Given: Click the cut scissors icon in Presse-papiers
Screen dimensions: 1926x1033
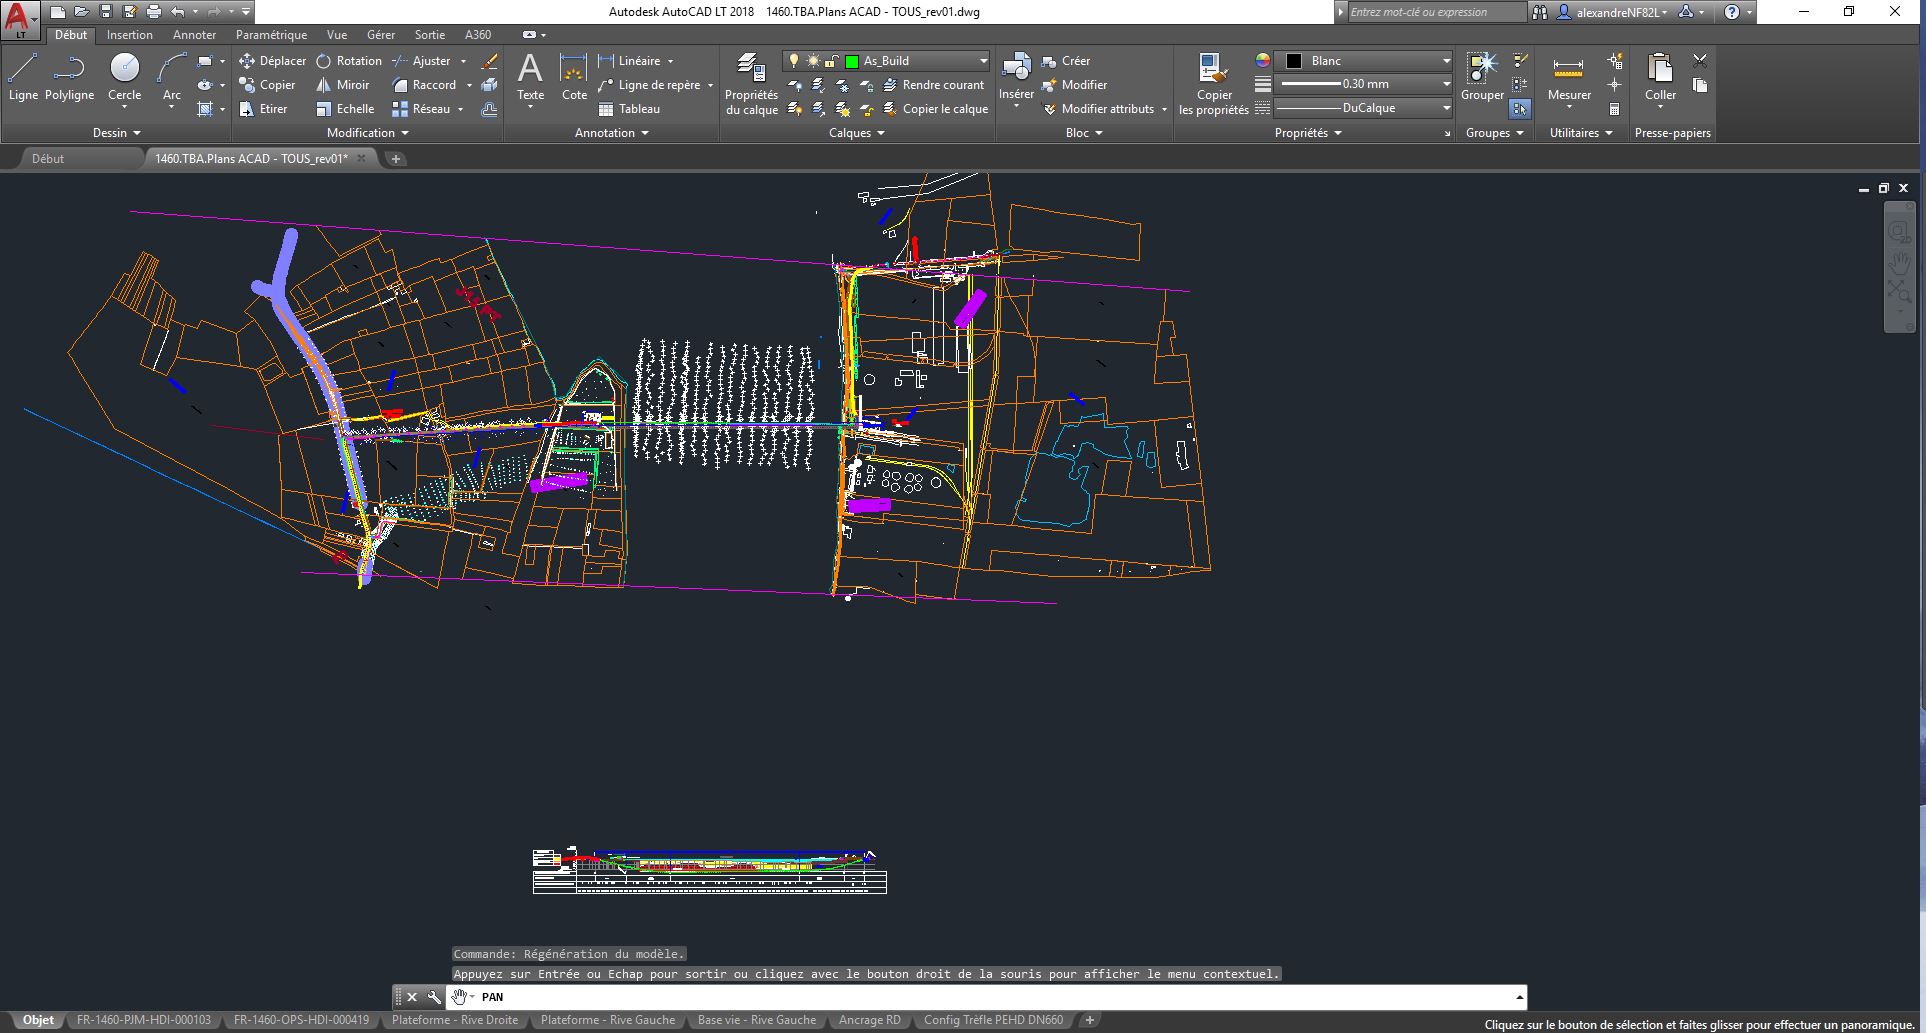Looking at the screenshot, I should click(x=1700, y=61).
